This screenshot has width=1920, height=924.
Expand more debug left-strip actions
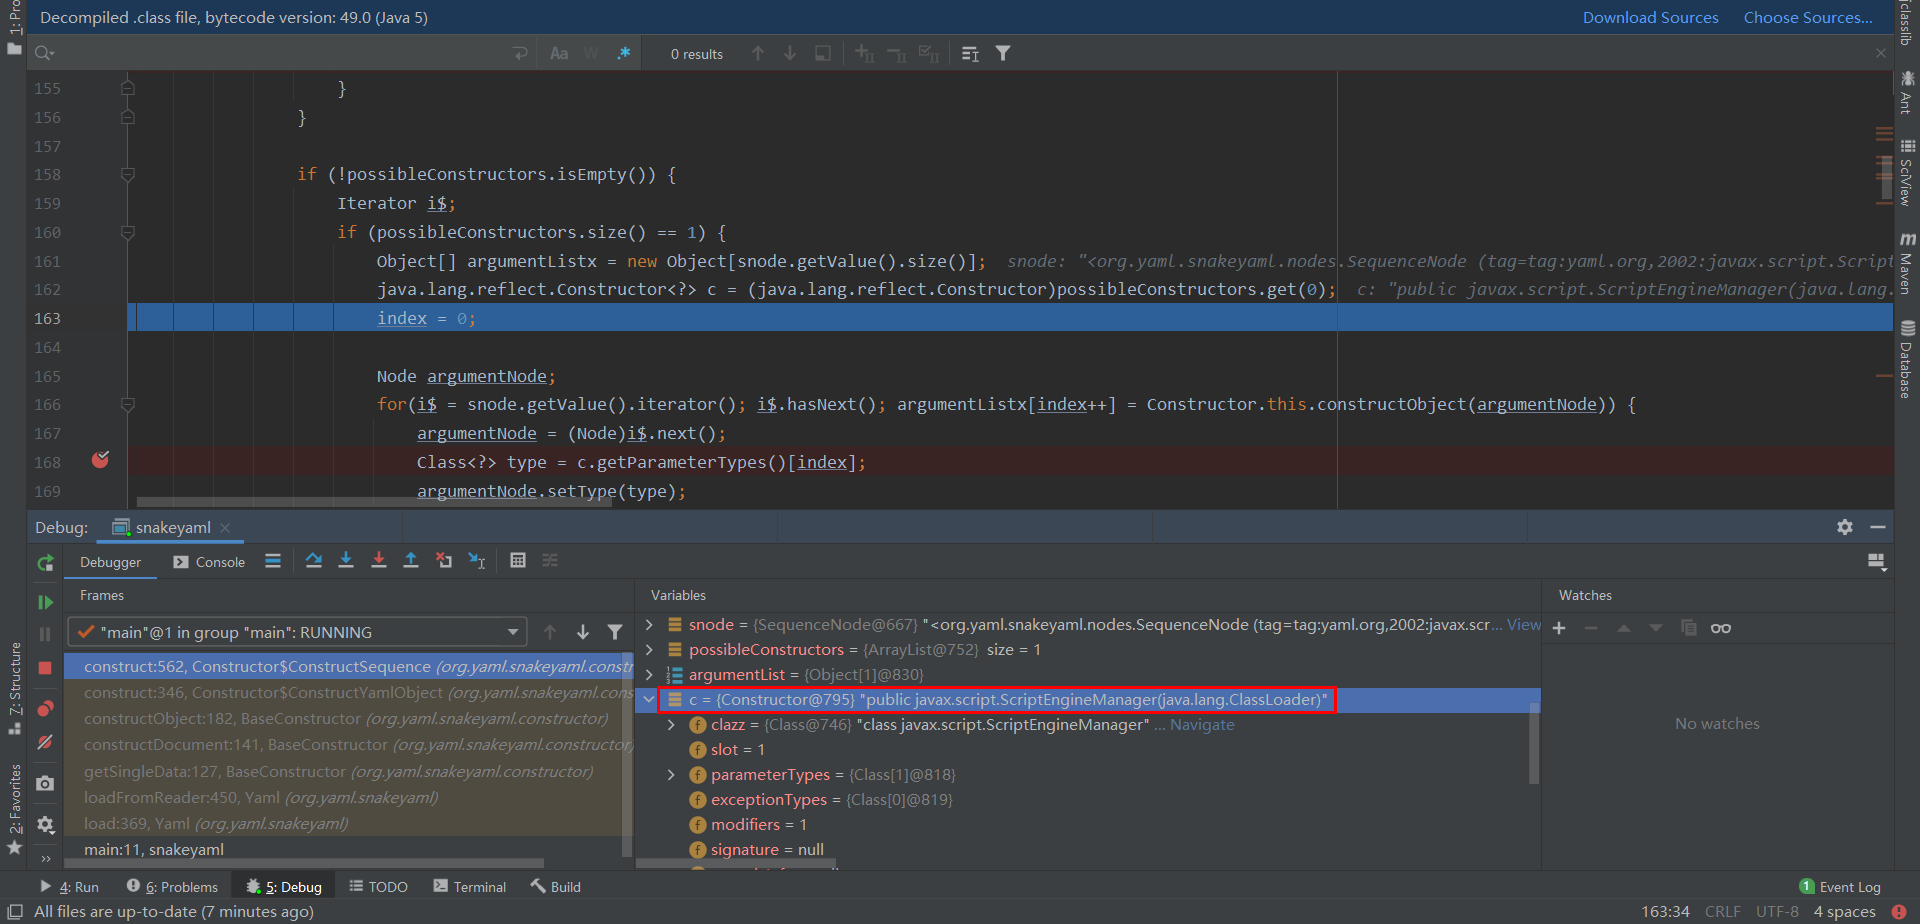pyautogui.click(x=45, y=858)
